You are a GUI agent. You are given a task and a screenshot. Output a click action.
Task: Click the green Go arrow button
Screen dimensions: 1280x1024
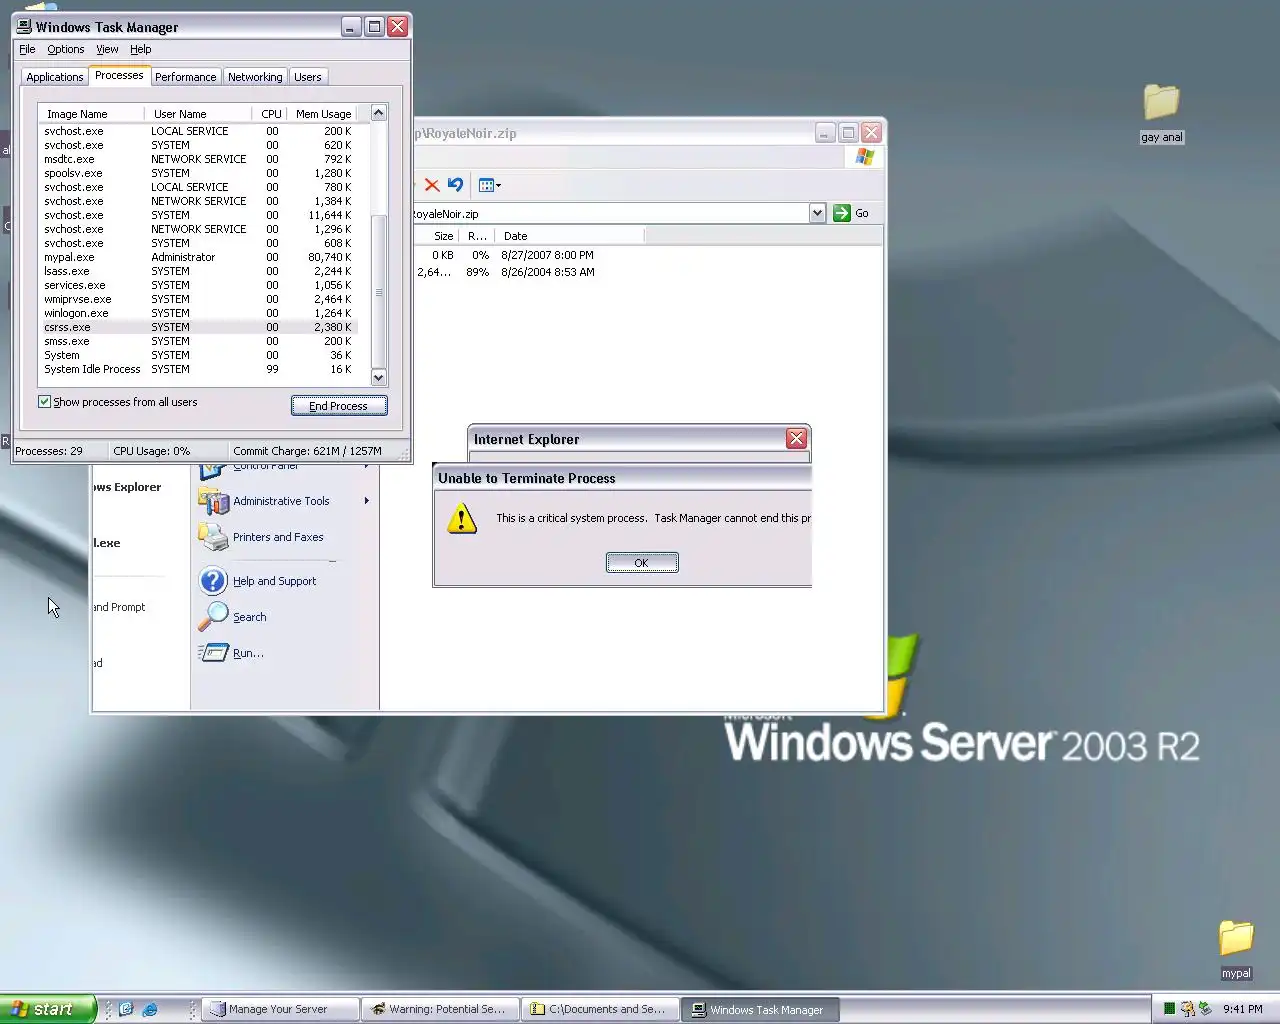coord(842,213)
